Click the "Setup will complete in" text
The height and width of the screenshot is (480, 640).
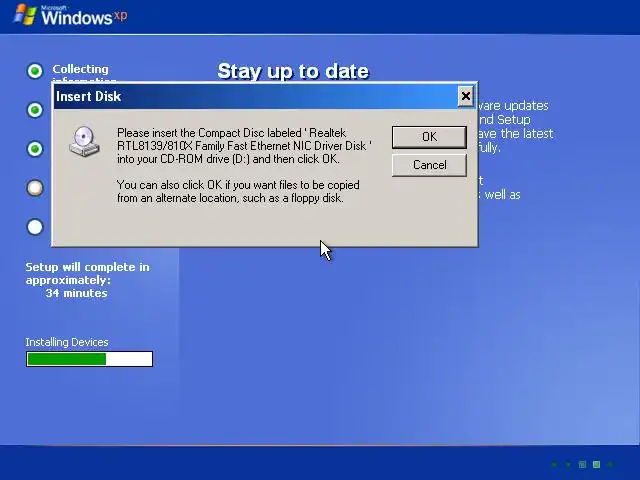[87, 267]
